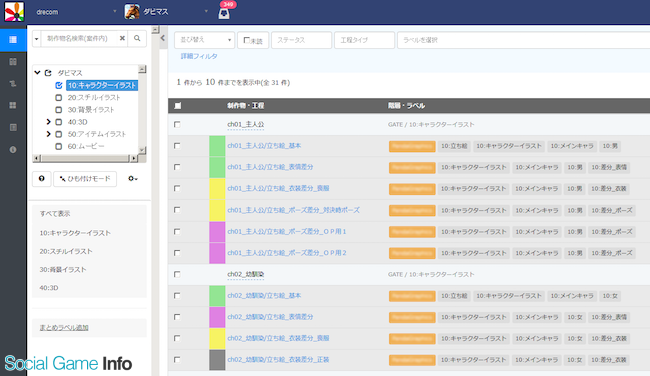Click the ひも付けモード button
The width and height of the screenshot is (650, 376).
85,179
